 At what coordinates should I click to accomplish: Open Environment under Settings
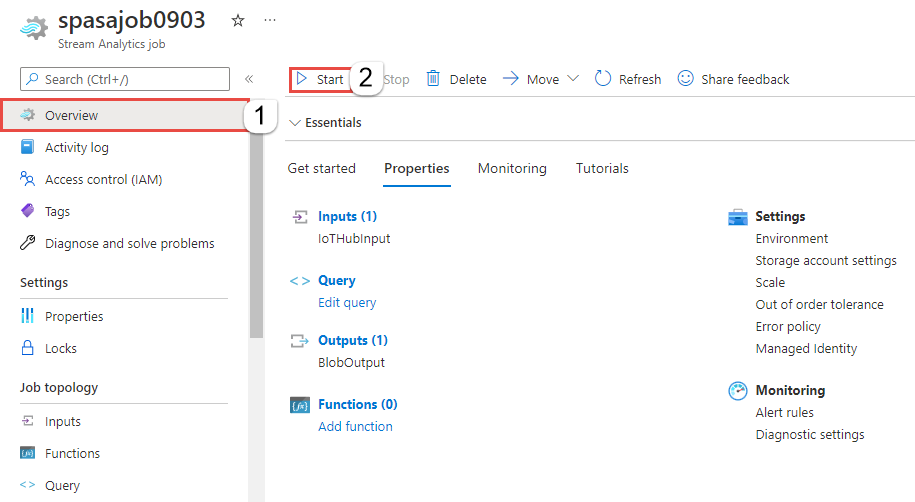(x=791, y=238)
